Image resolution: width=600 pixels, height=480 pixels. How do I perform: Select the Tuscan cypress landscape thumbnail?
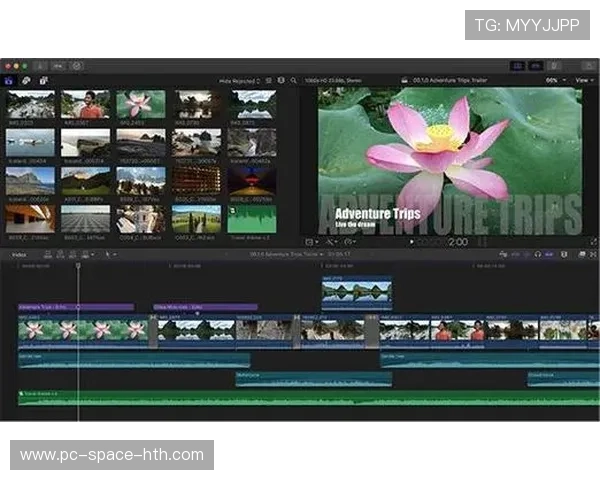[196, 219]
